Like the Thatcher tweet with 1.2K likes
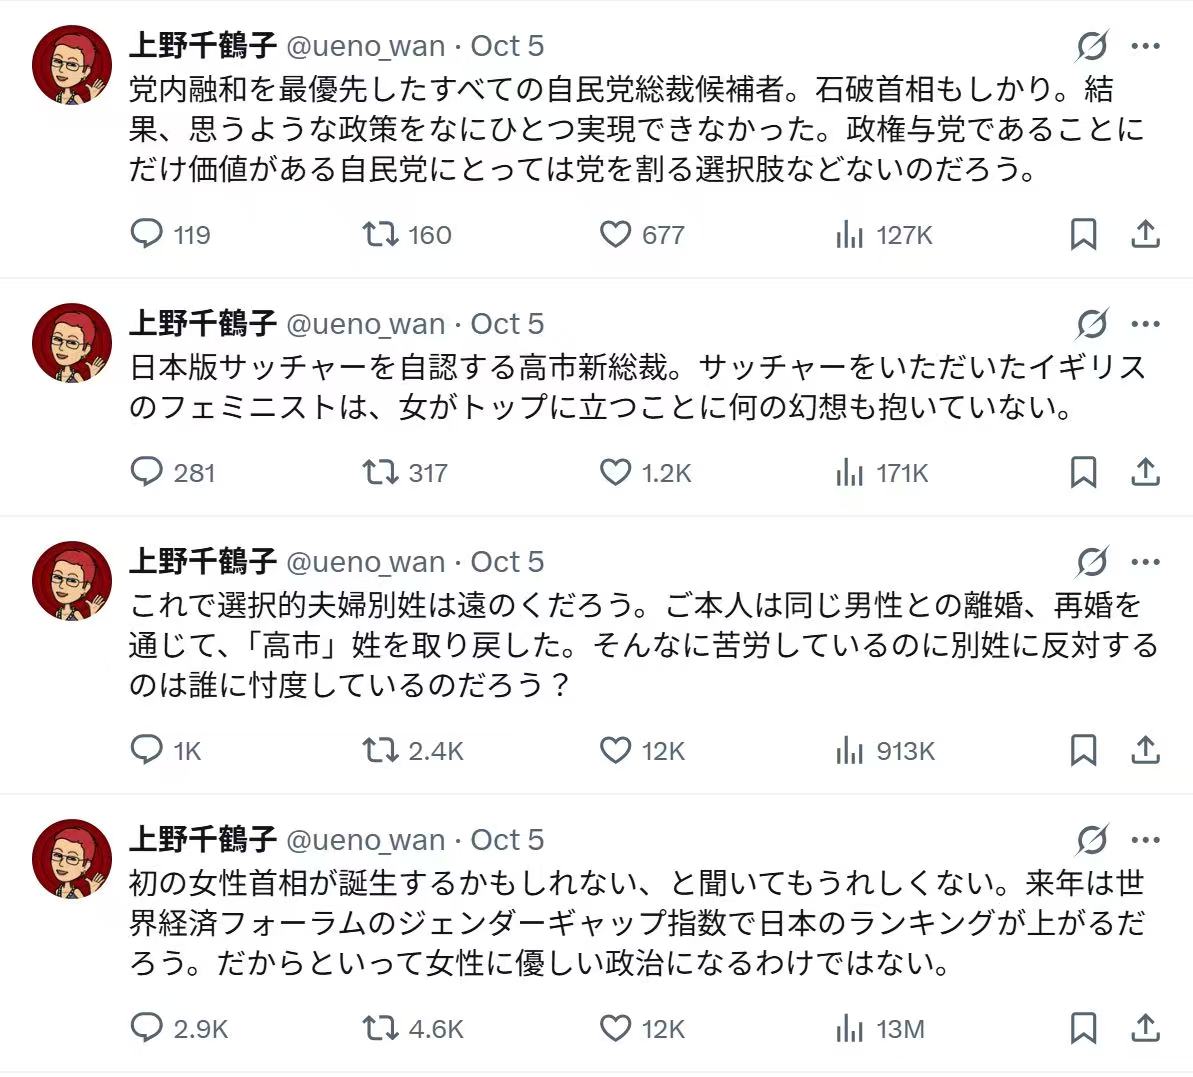1193x1077 pixels. (x=615, y=472)
